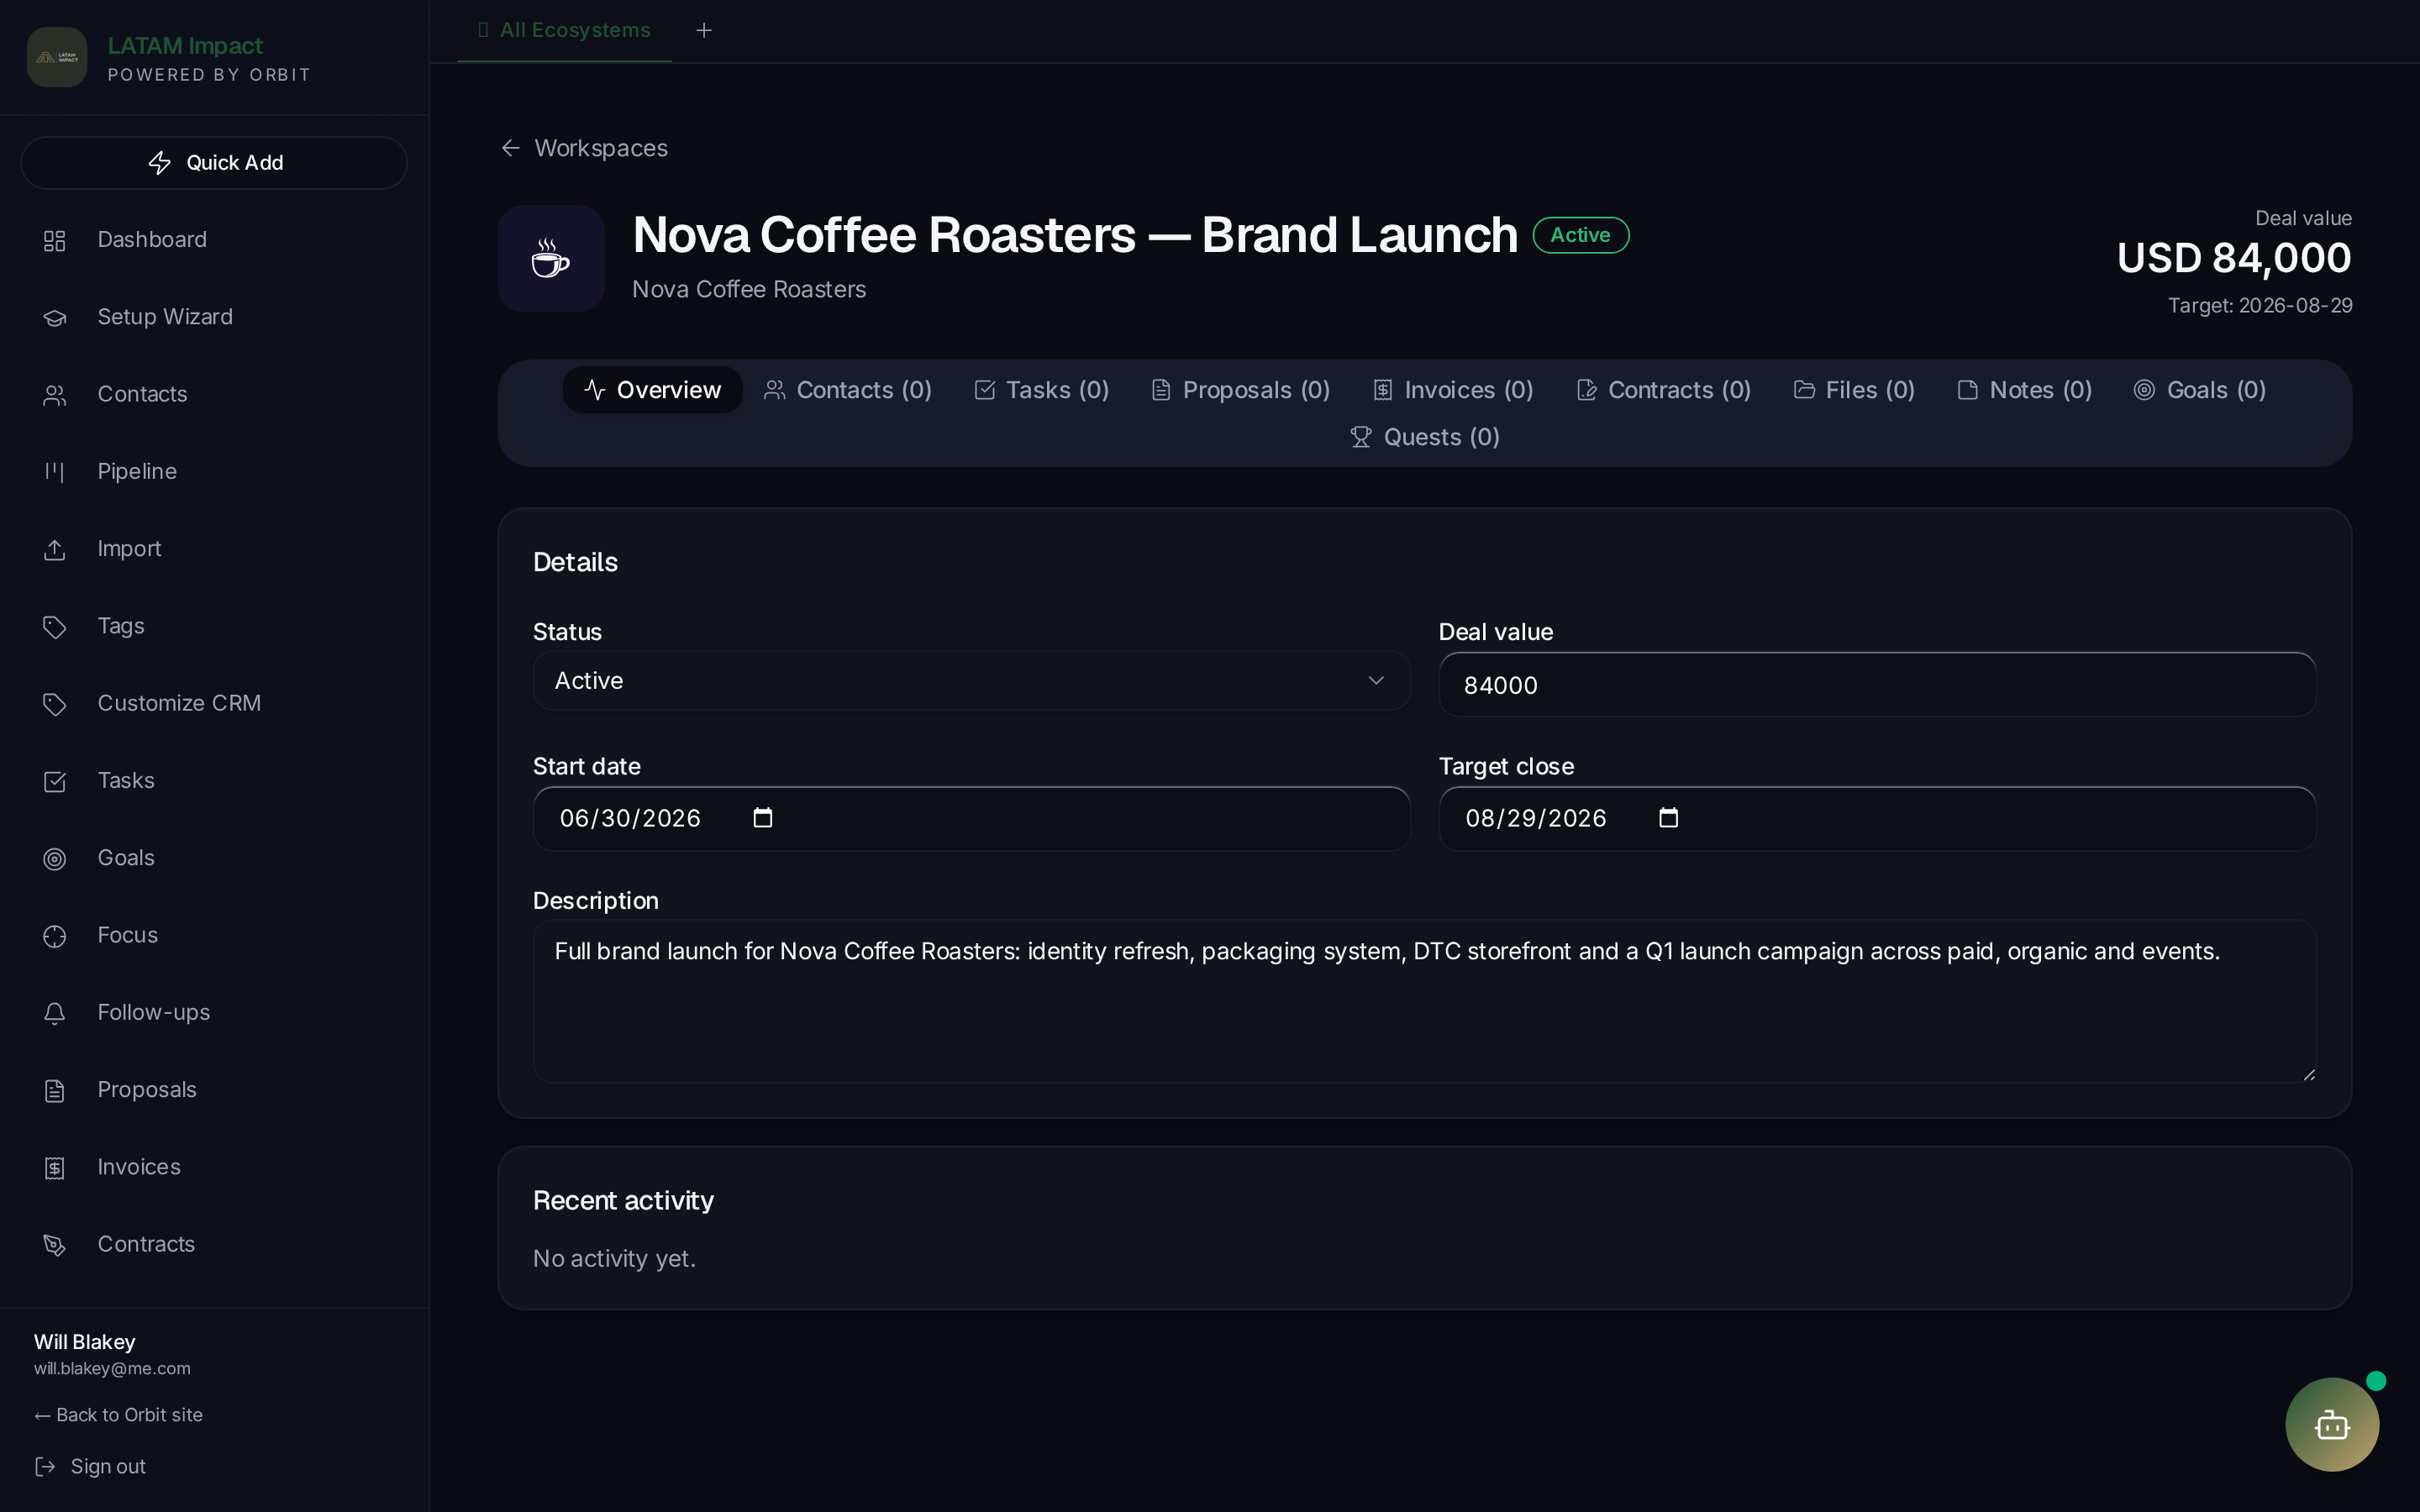Click the LATAM Impact logo
Viewport: 2420px width, 1512px height.
tap(57, 57)
